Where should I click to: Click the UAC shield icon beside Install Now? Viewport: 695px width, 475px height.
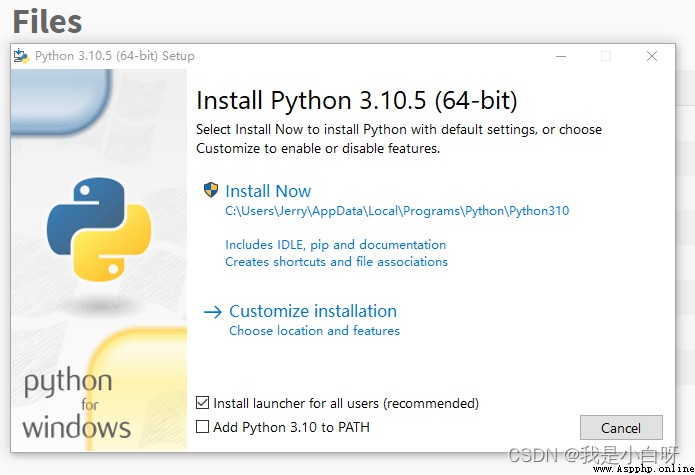(211, 190)
